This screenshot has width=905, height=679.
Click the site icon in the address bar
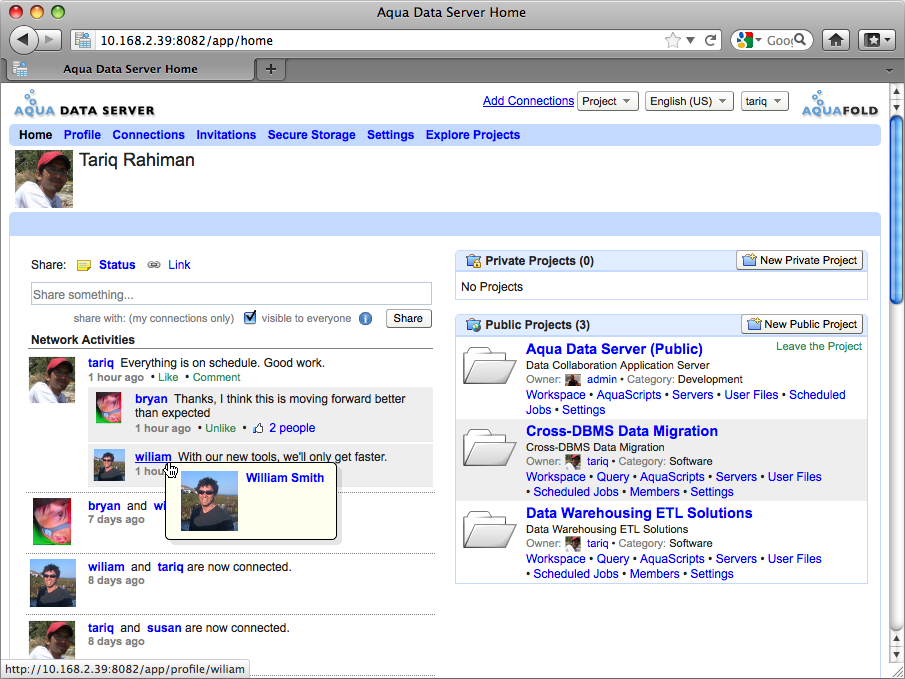(x=83, y=40)
